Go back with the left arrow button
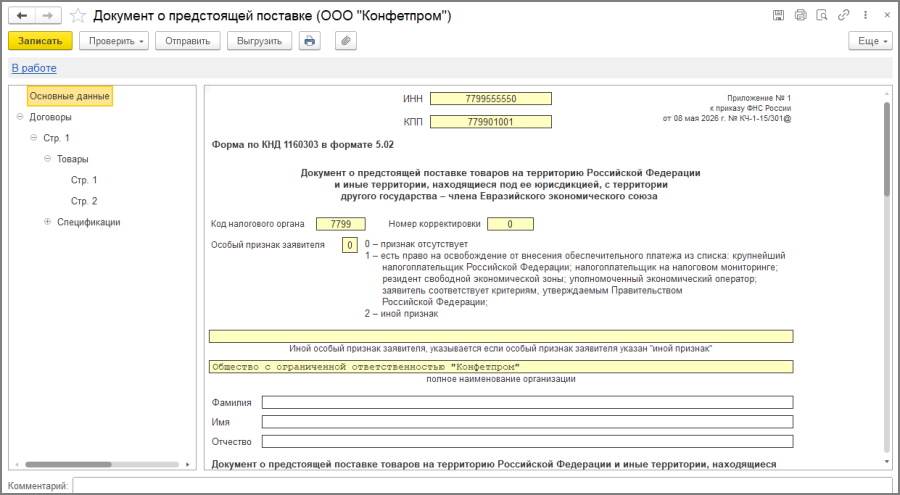Viewport: 900px width, 495px height. point(22,16)
